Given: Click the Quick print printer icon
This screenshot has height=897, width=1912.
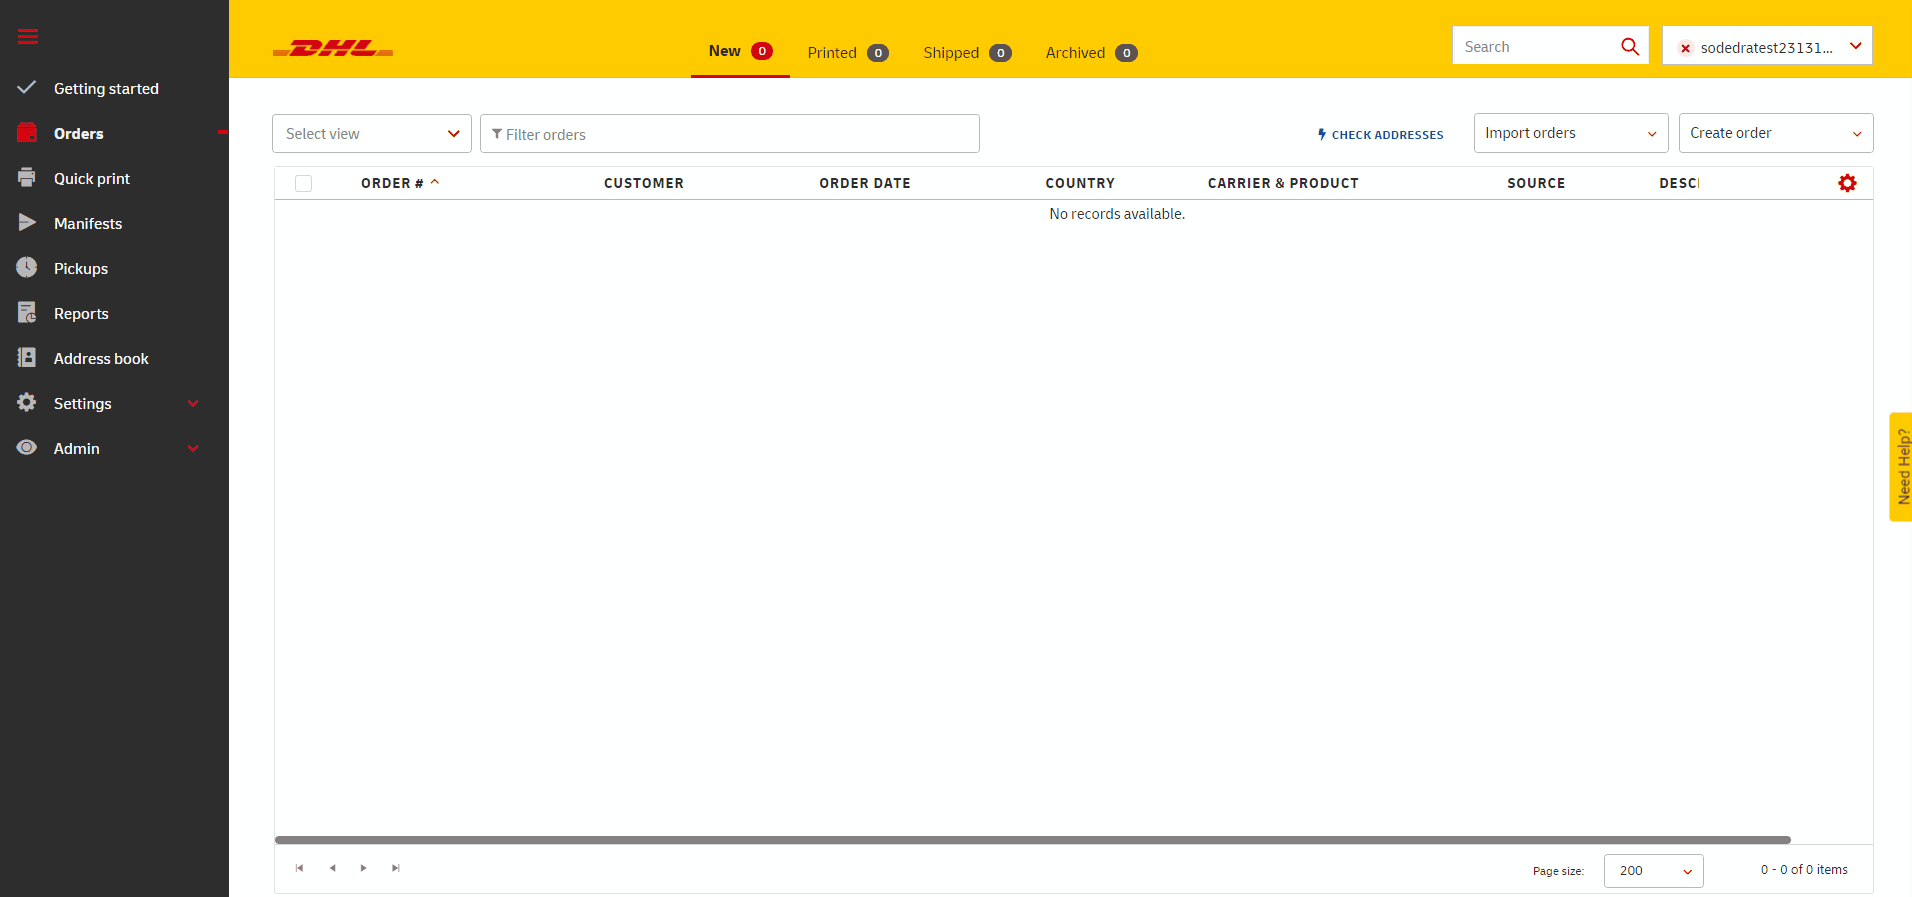Looking at the screenshot, I should [x=27, y=177].
